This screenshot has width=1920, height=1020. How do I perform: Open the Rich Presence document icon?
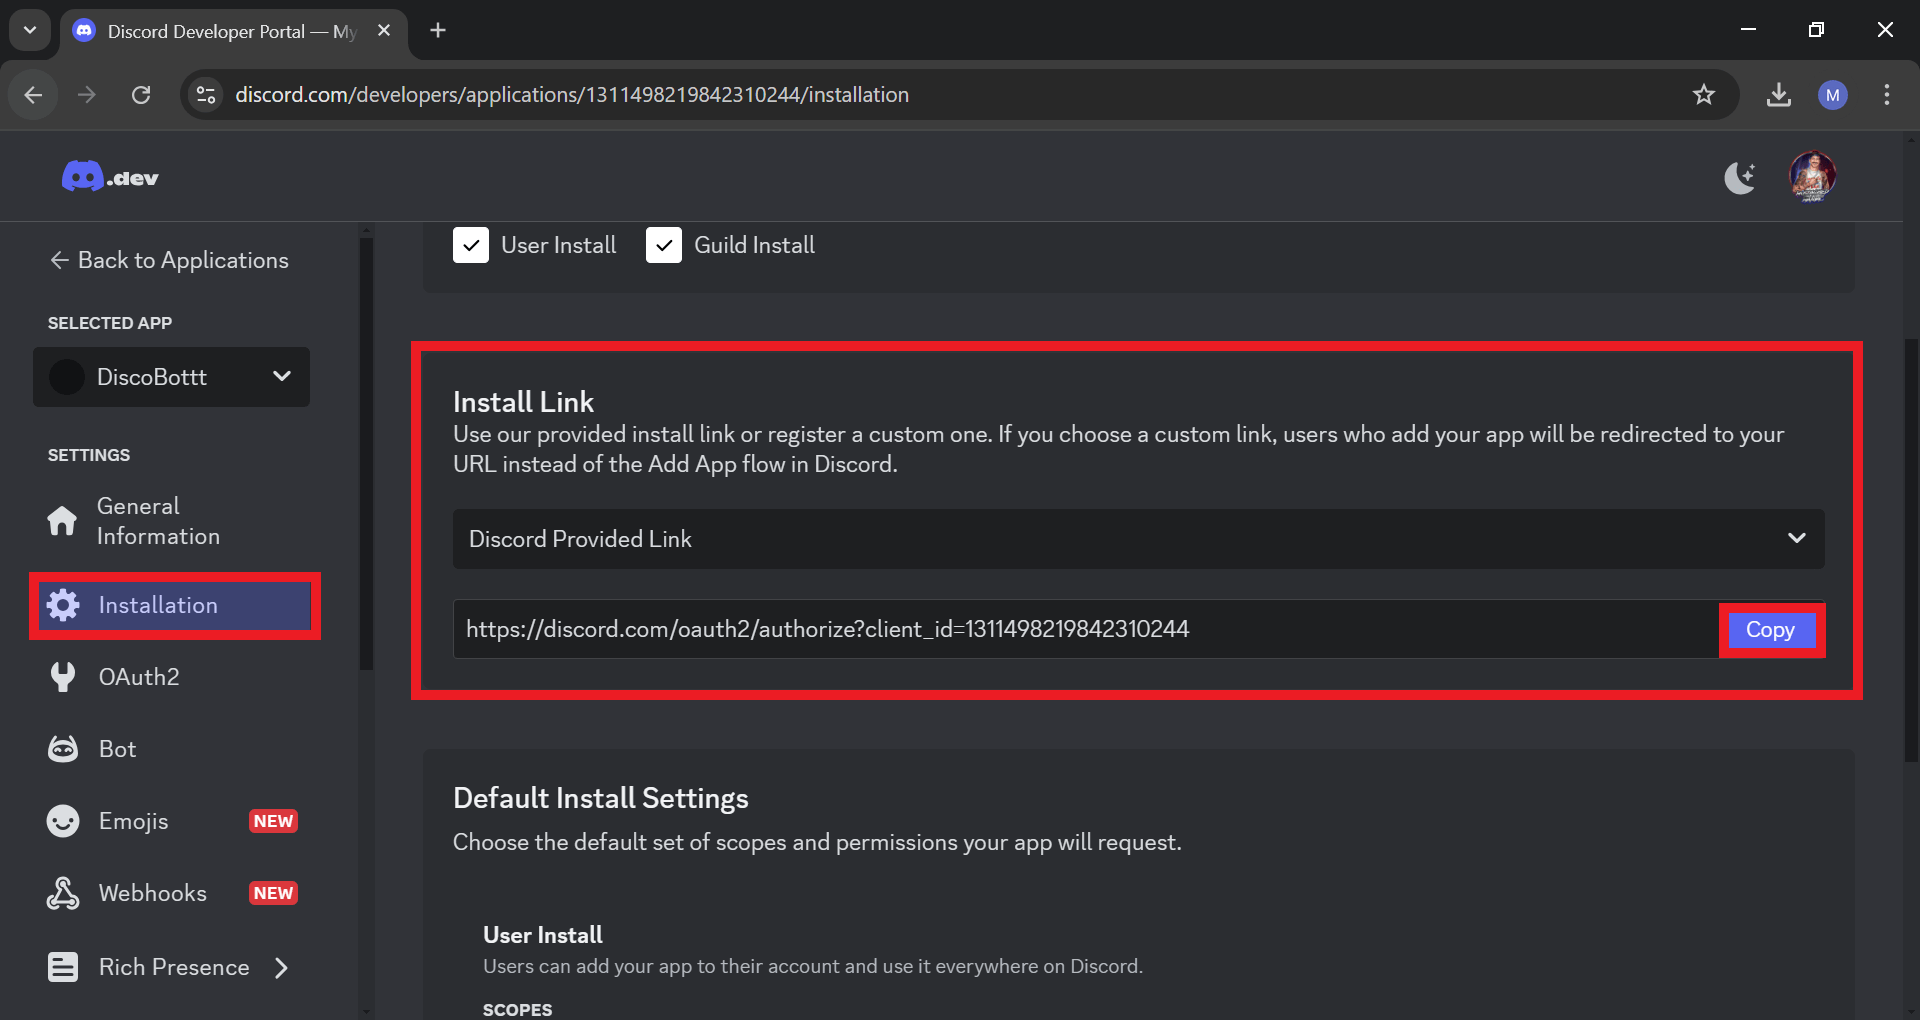coord(63,966)
